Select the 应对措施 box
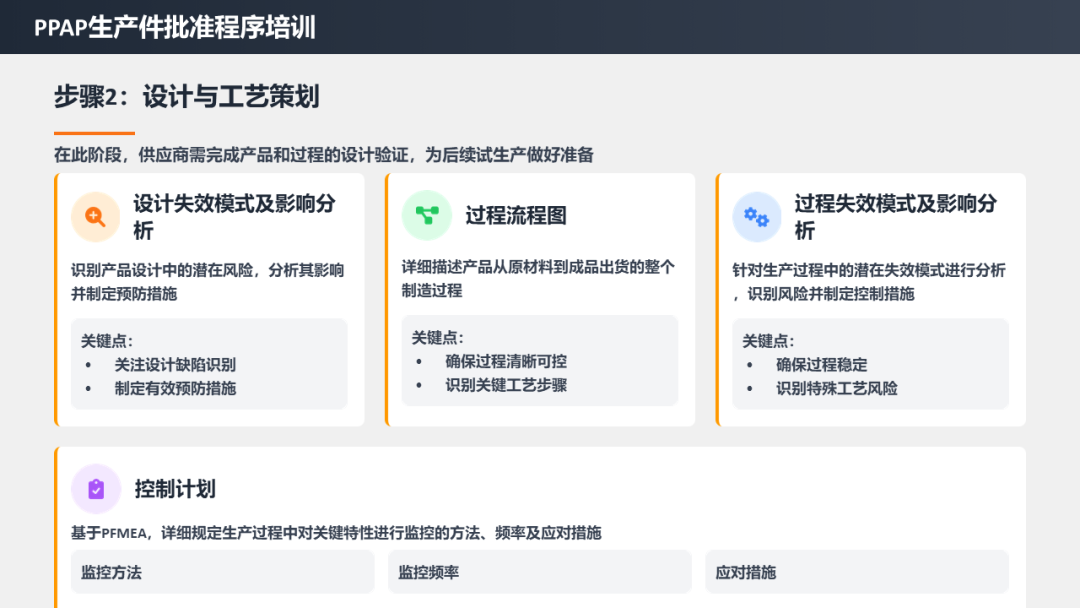This screenshot has width=1080, height=608. point(856,572)
